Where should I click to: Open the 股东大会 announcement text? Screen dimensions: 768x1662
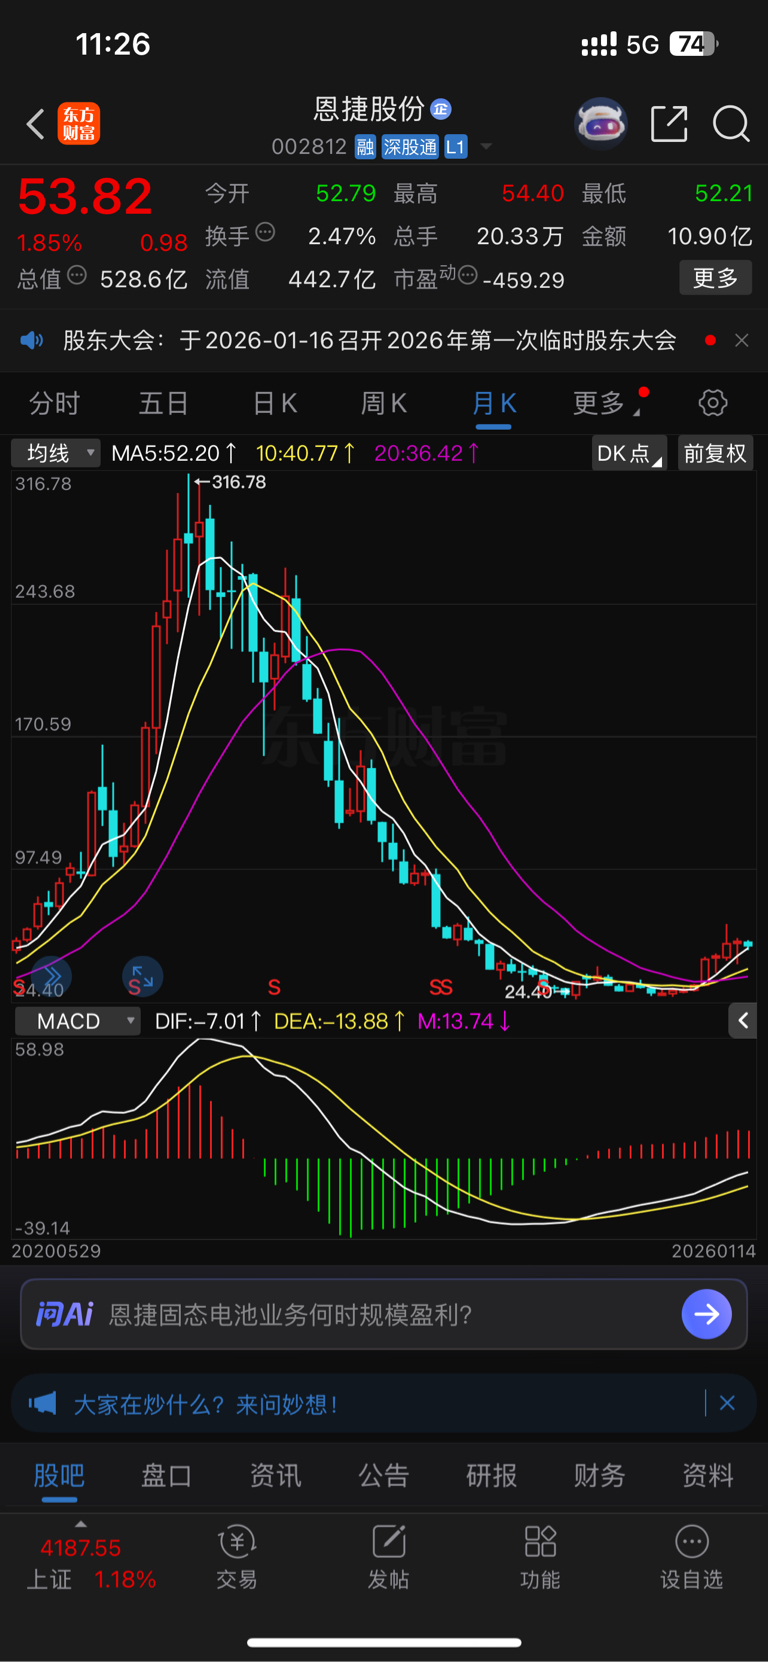tap(370, 340)
